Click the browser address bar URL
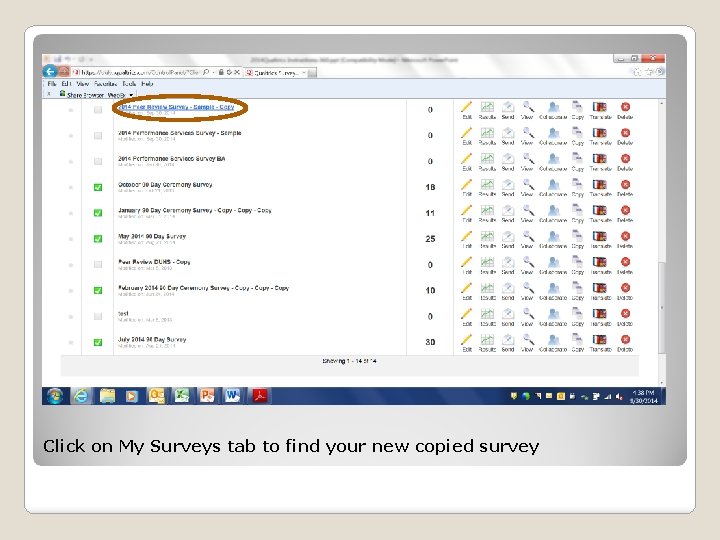The width and height of the screenshot is (720, 540). [x=140, y=72]
